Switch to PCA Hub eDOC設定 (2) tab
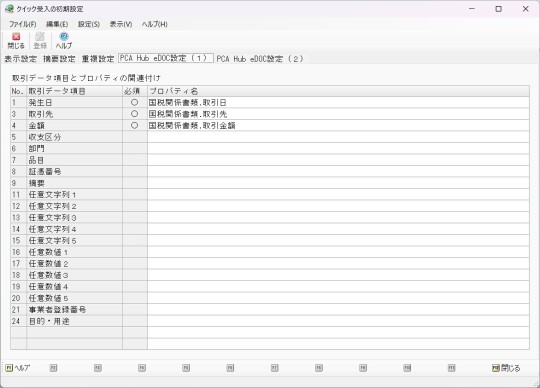The image size is (540, 388). (260, 59)
